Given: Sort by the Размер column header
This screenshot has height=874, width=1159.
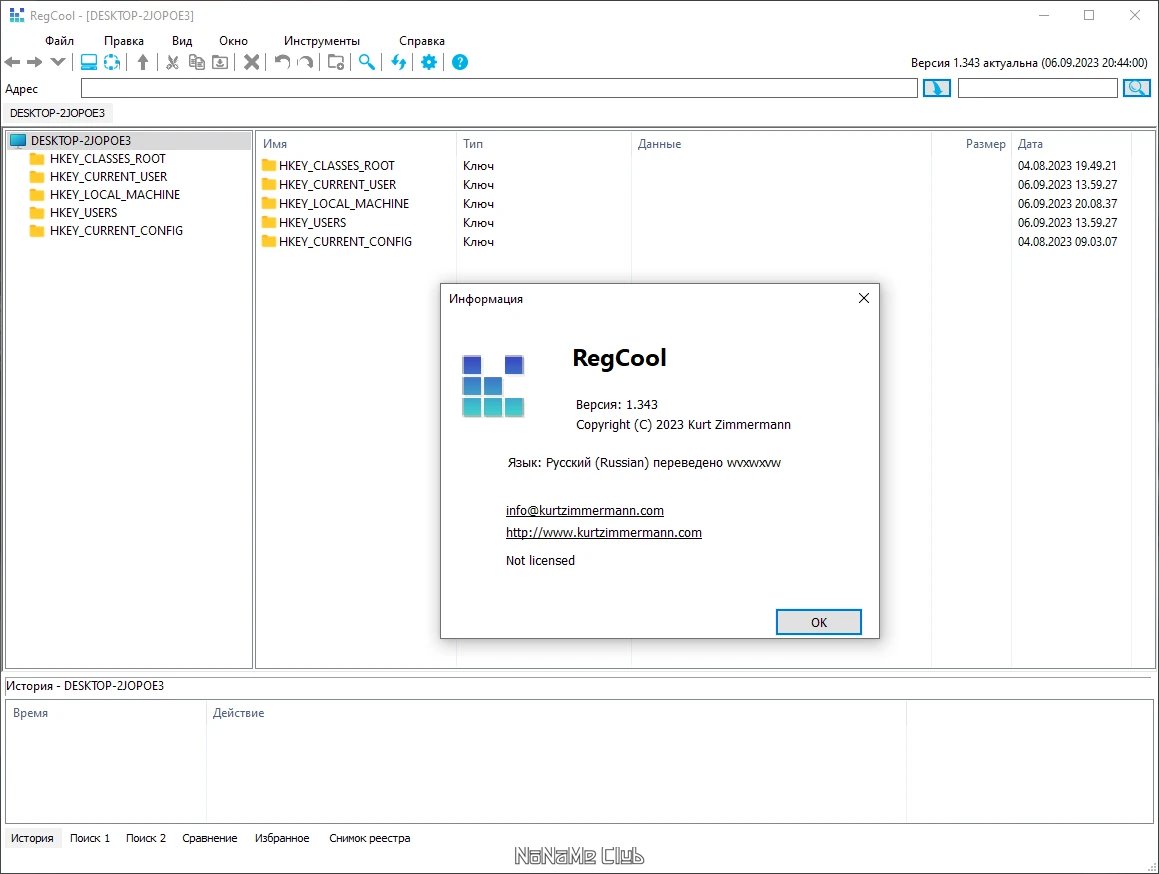Looking at the screenshot, I should (x=971, y=143).
